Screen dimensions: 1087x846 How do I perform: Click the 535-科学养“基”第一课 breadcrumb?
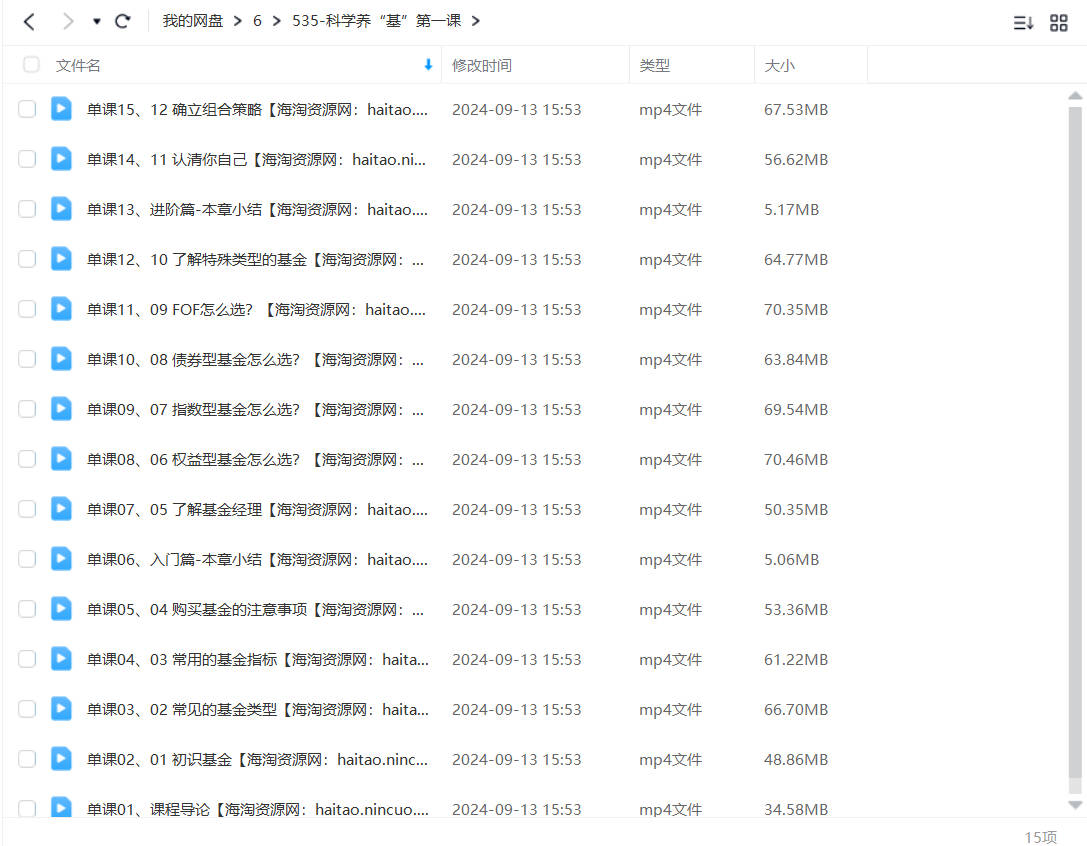pos(376,21)
